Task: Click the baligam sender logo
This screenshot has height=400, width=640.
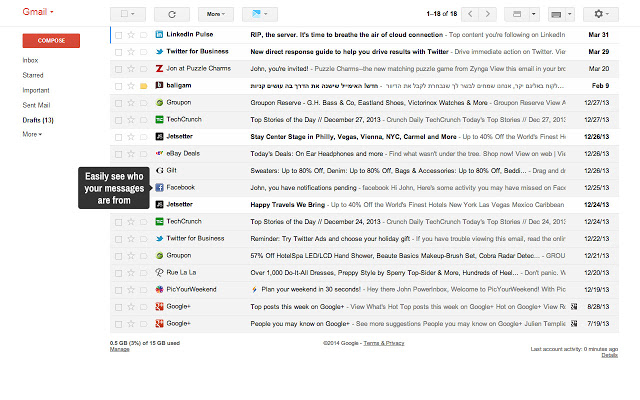Action: coord(160,85)
